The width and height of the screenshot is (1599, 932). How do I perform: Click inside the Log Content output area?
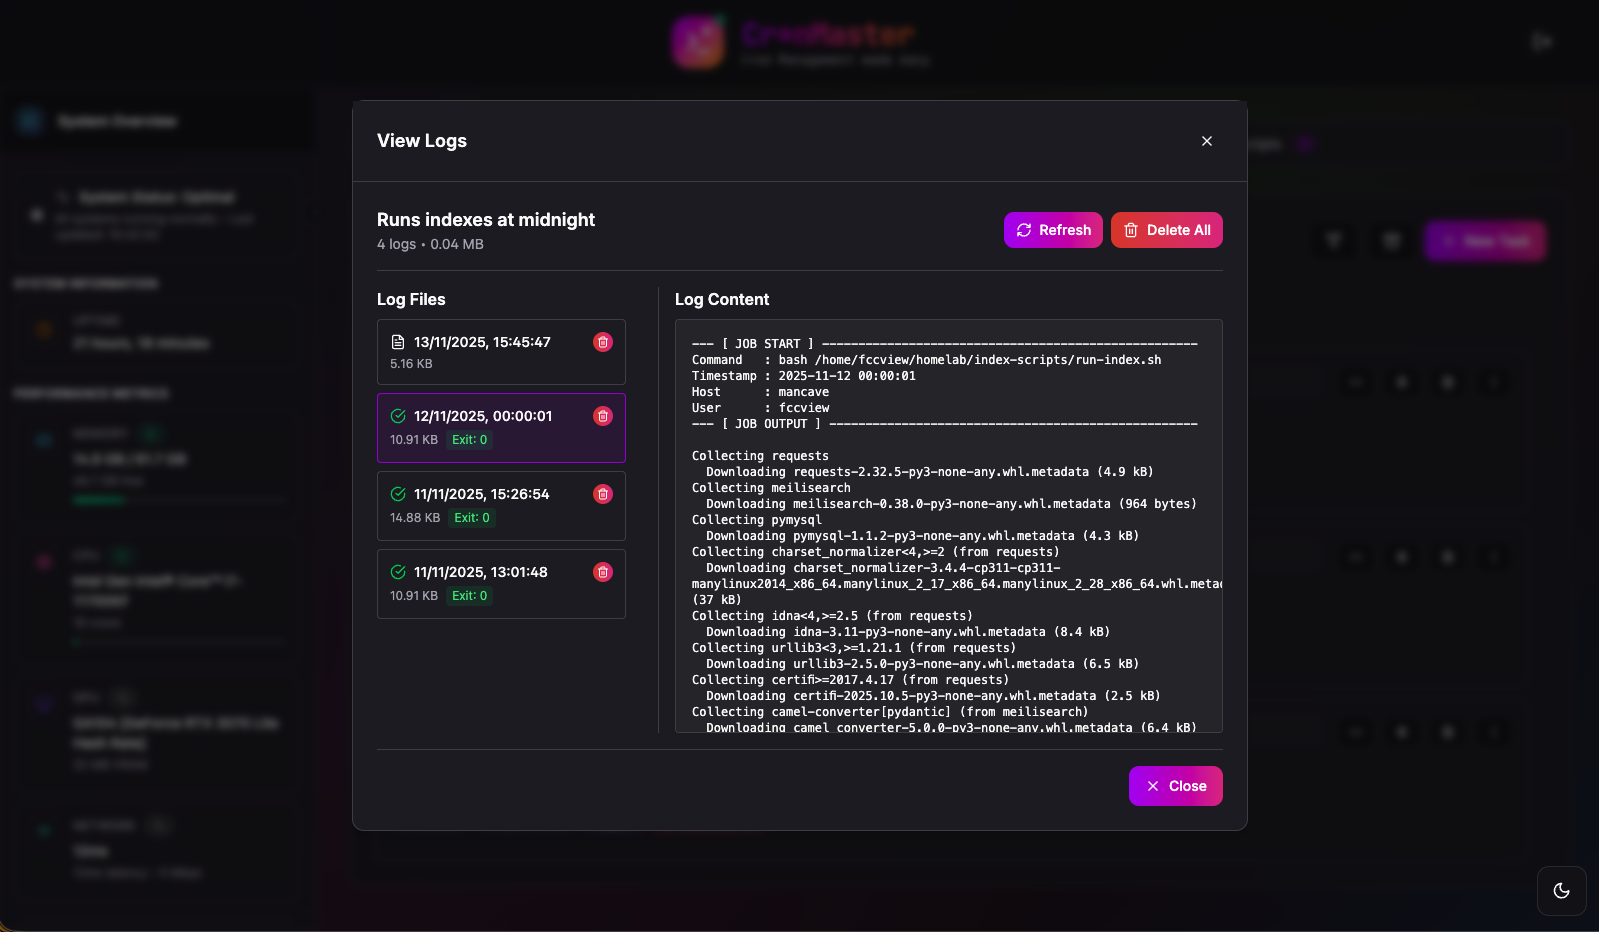(x=949, y=526)
